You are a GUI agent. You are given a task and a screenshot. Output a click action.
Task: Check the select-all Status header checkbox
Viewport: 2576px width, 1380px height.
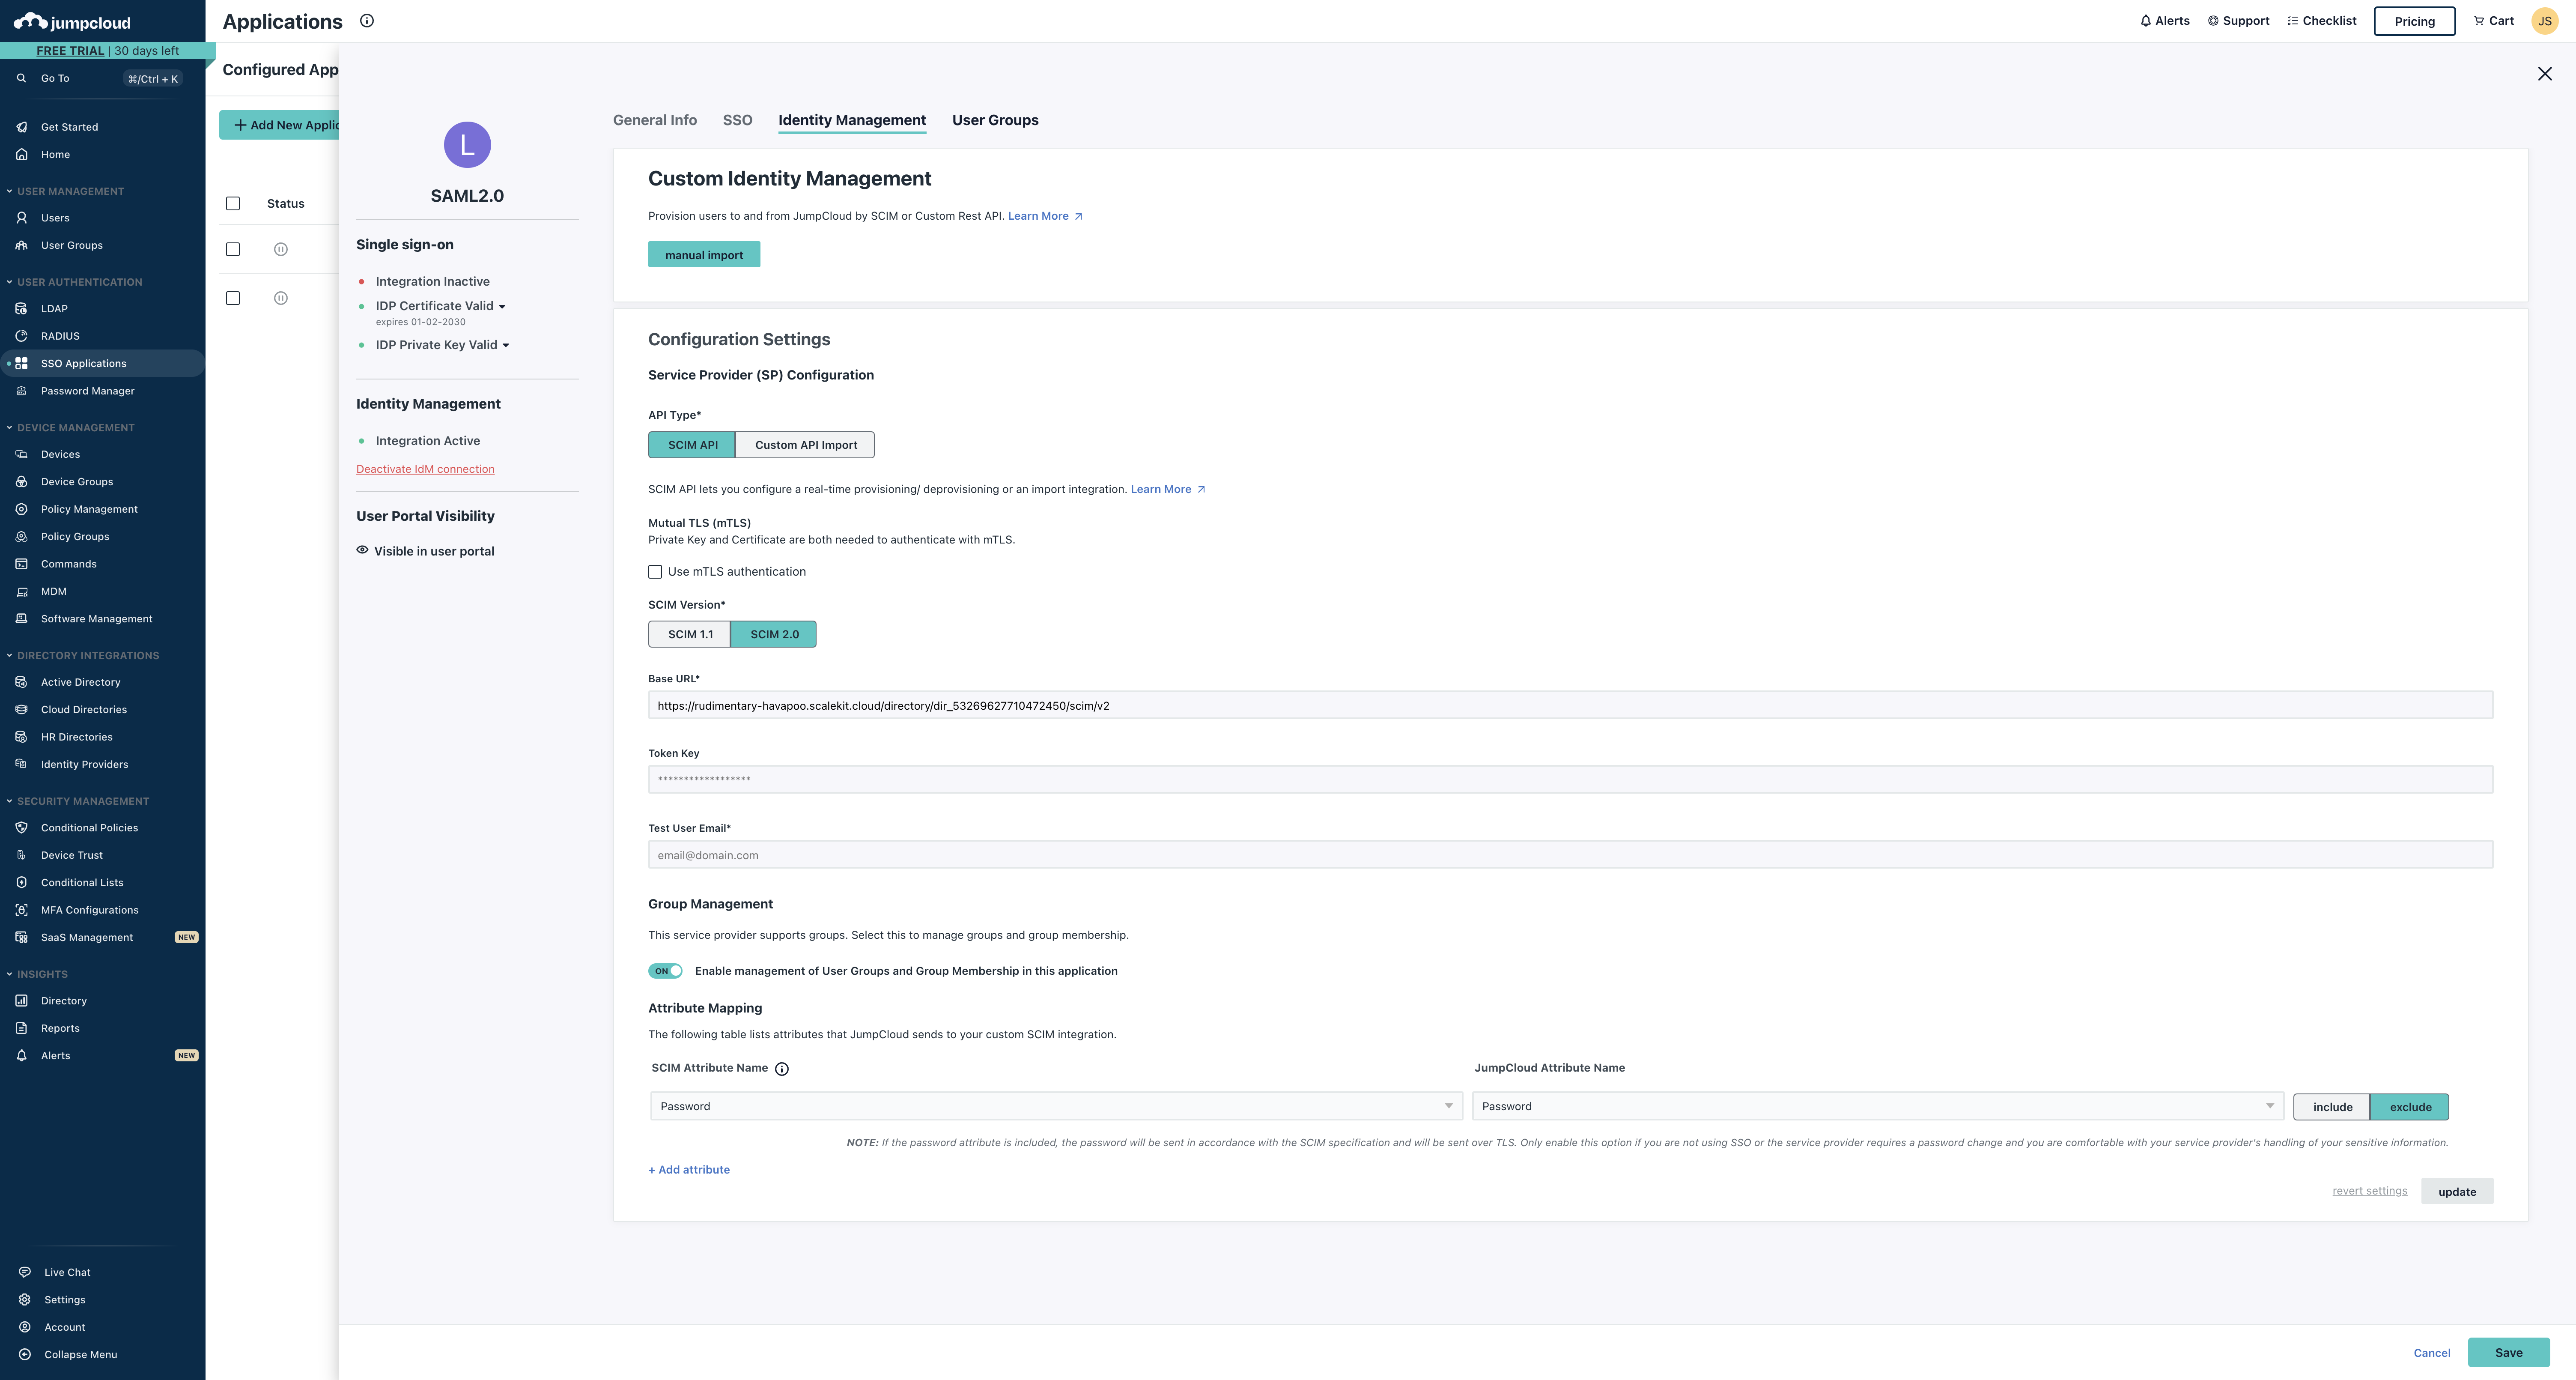coord(233,204)
